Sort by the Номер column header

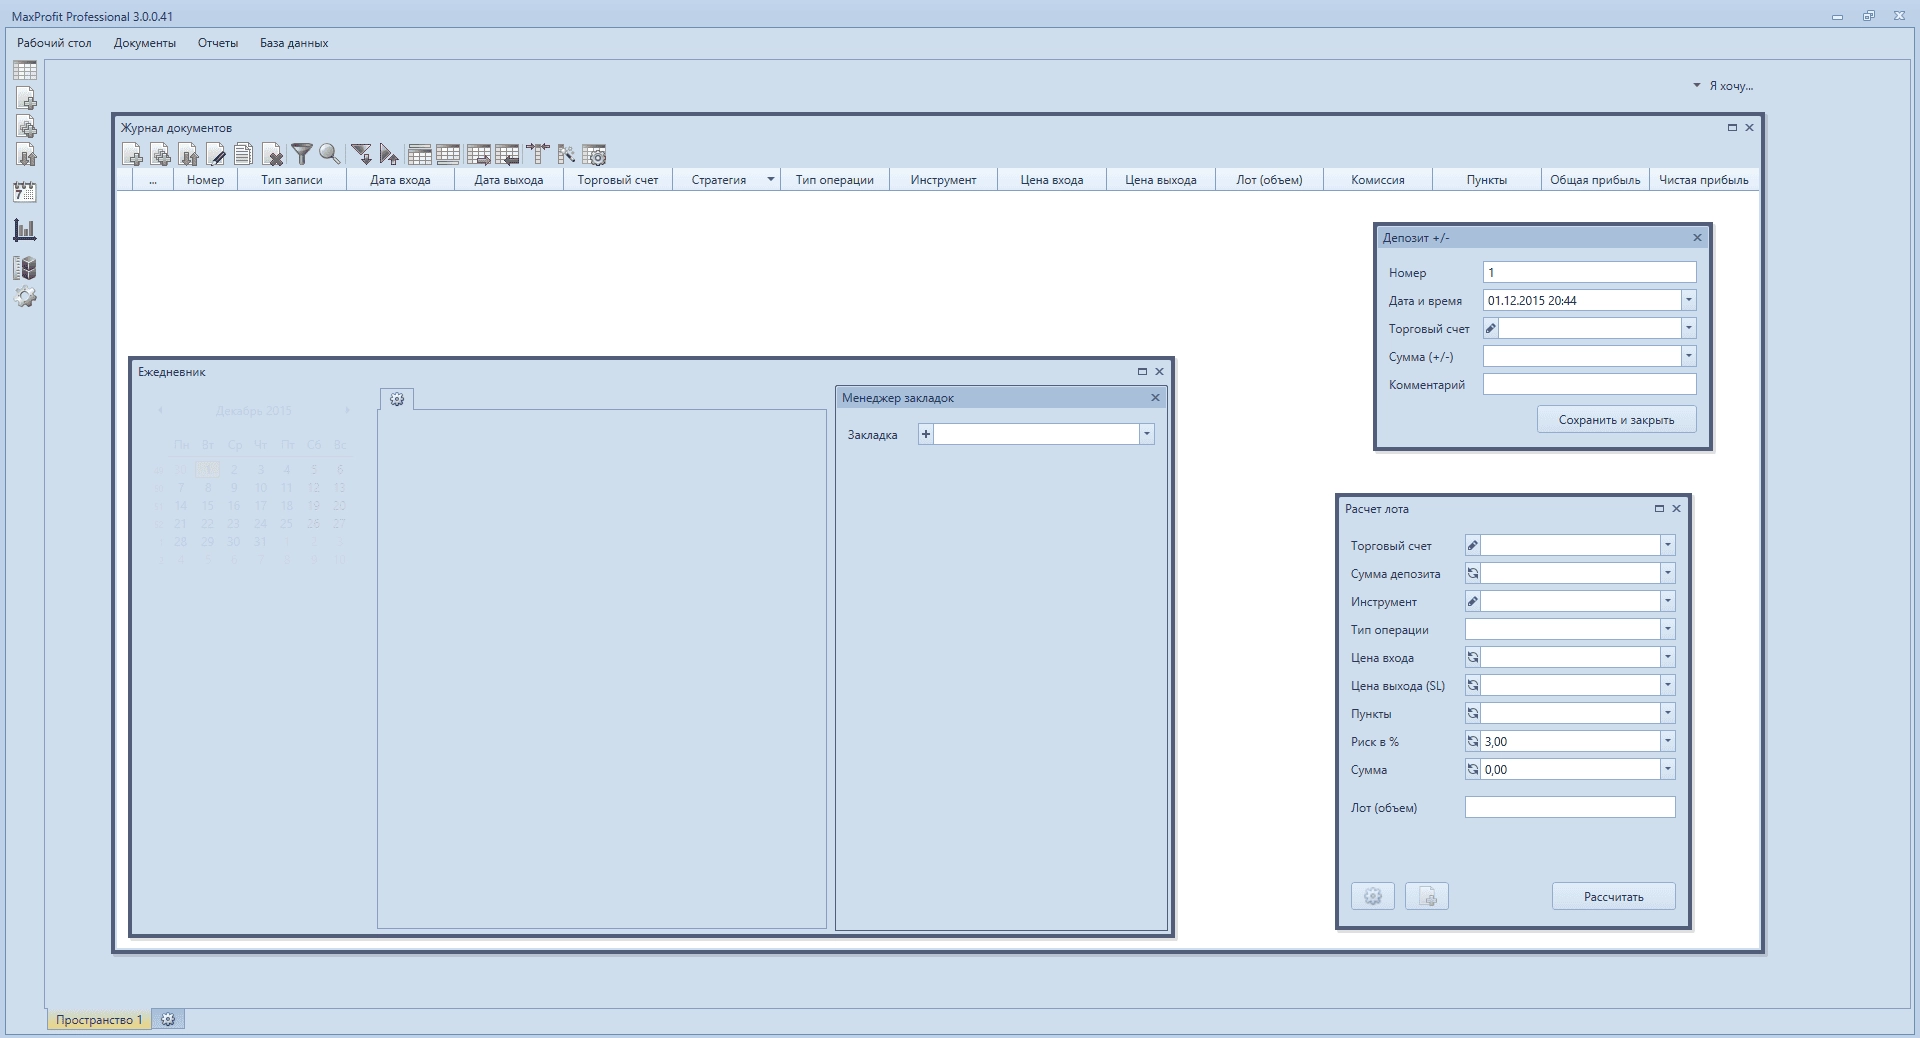point(205,180)
